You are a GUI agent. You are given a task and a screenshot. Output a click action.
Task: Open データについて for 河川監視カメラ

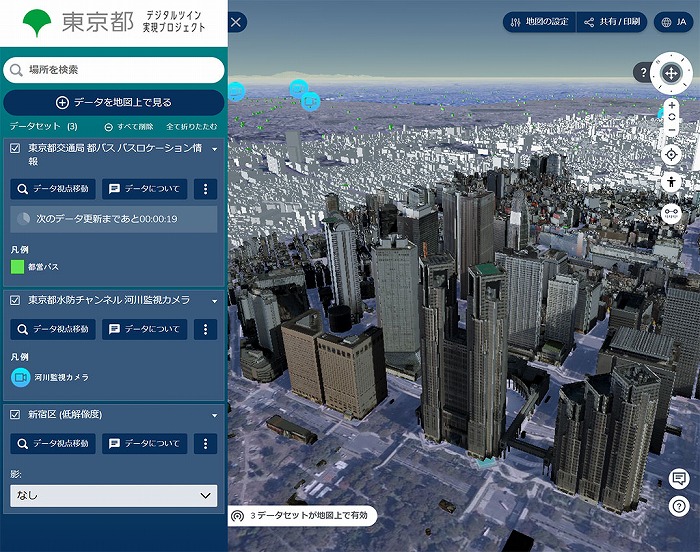click(144, 329)
